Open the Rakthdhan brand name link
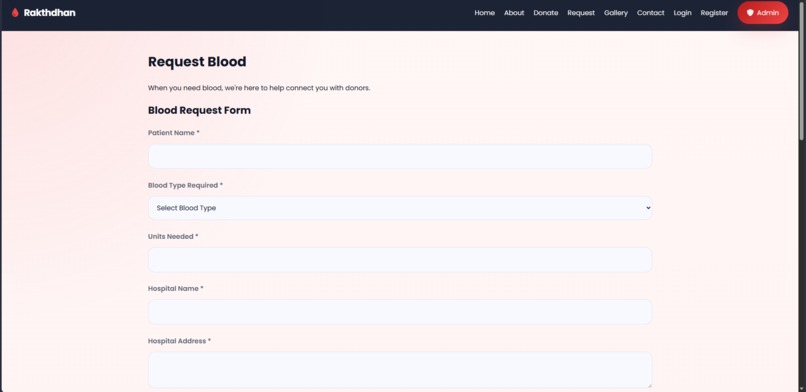This screenshot has height=392, width=806. [49, 13]
